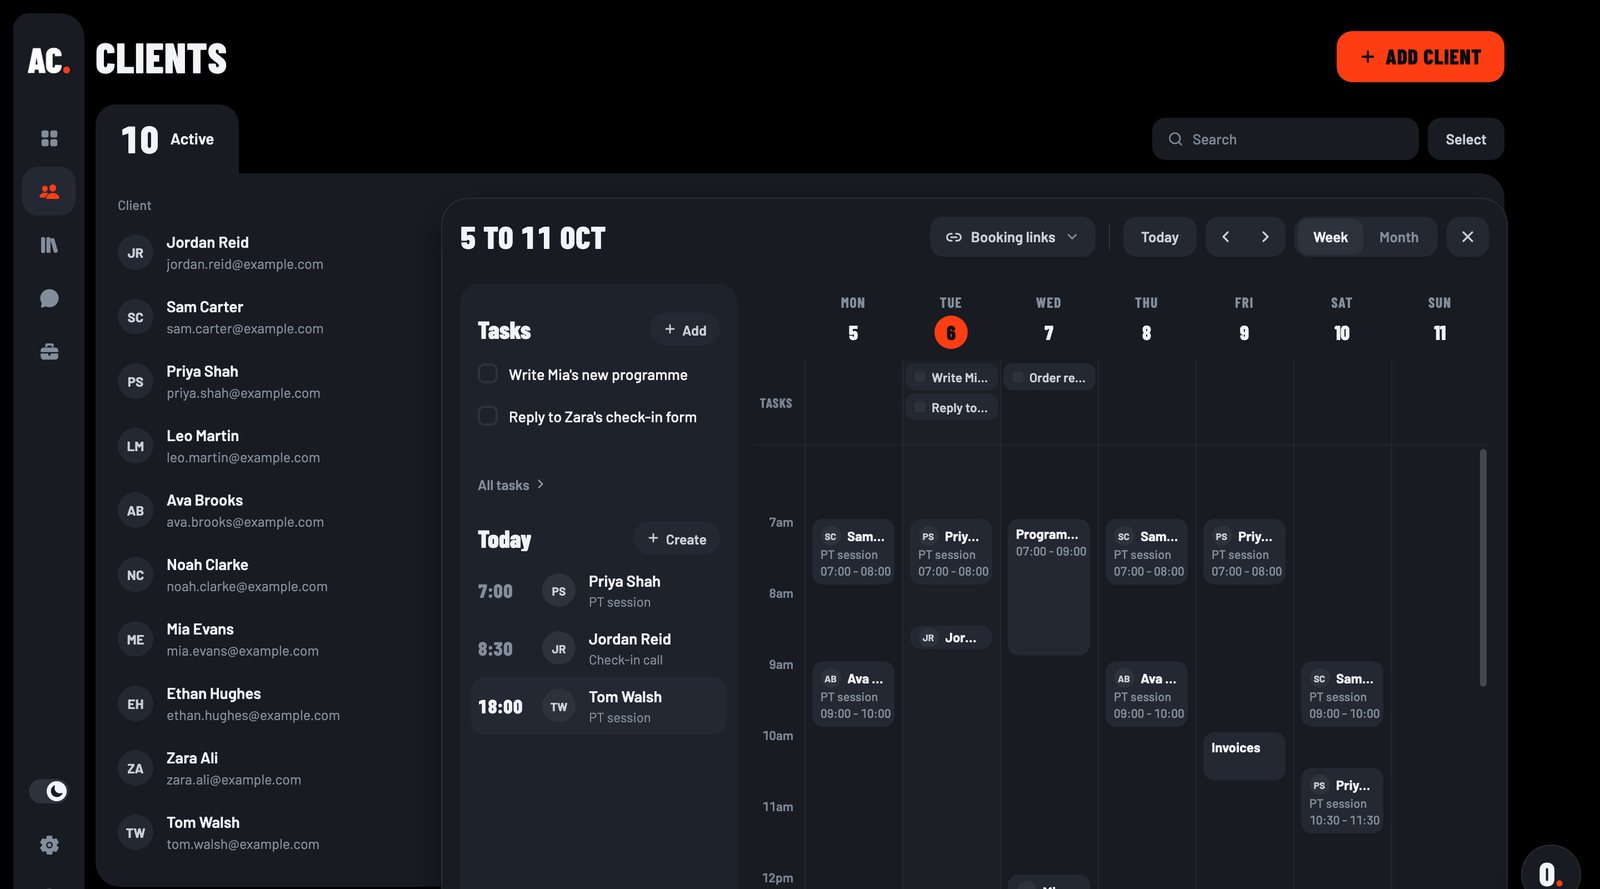Image resolution: width=1600 pixels, height=889 pixels.
Task: Click Mia Evans' ME avatar in client list
Action: 135,640
